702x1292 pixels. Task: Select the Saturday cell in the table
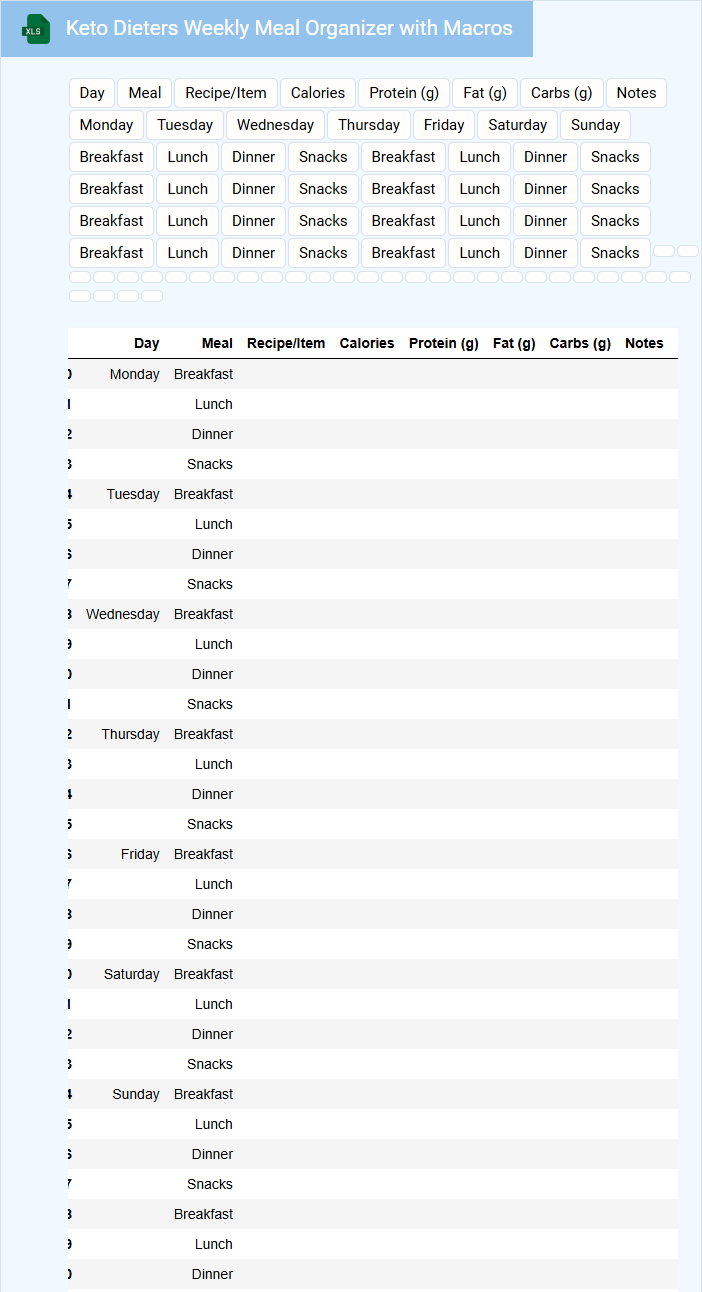tap(132, 974)
